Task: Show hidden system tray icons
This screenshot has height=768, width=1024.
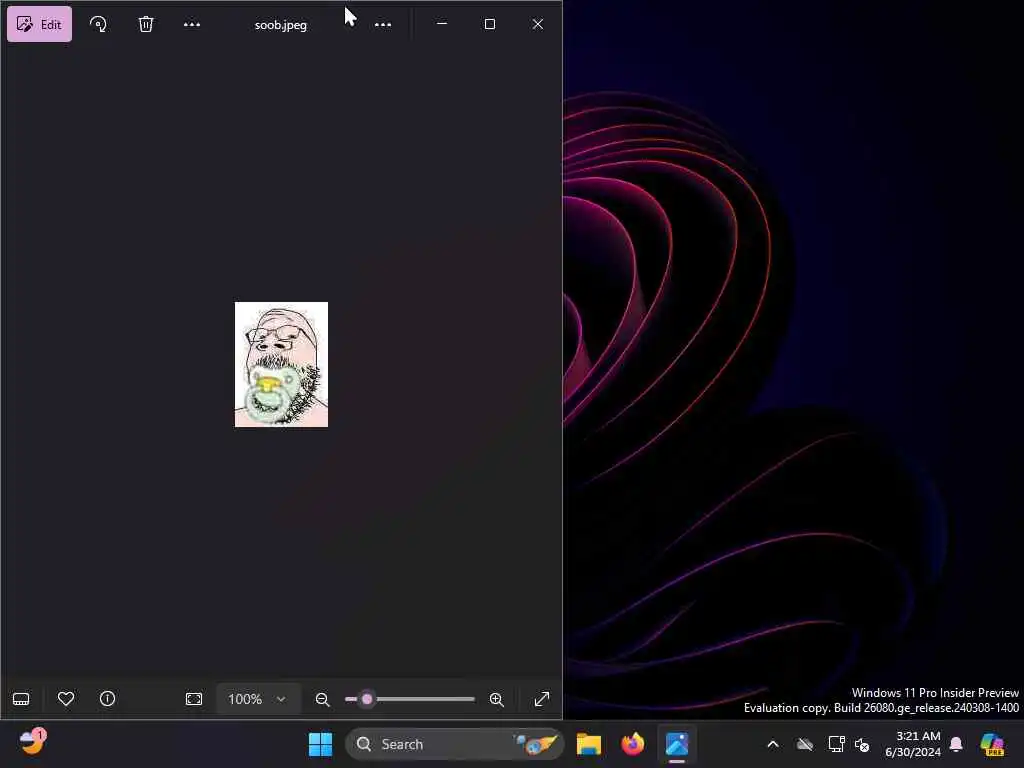Action: (773, 744)
